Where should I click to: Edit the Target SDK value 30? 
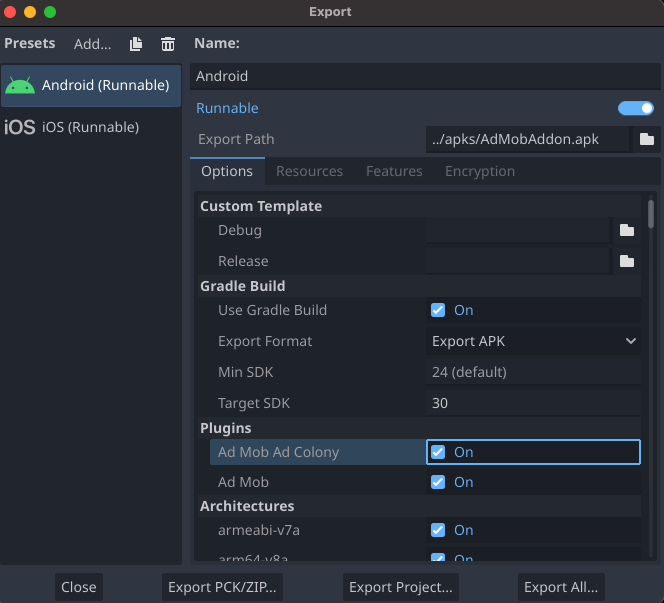coord(533,403)
